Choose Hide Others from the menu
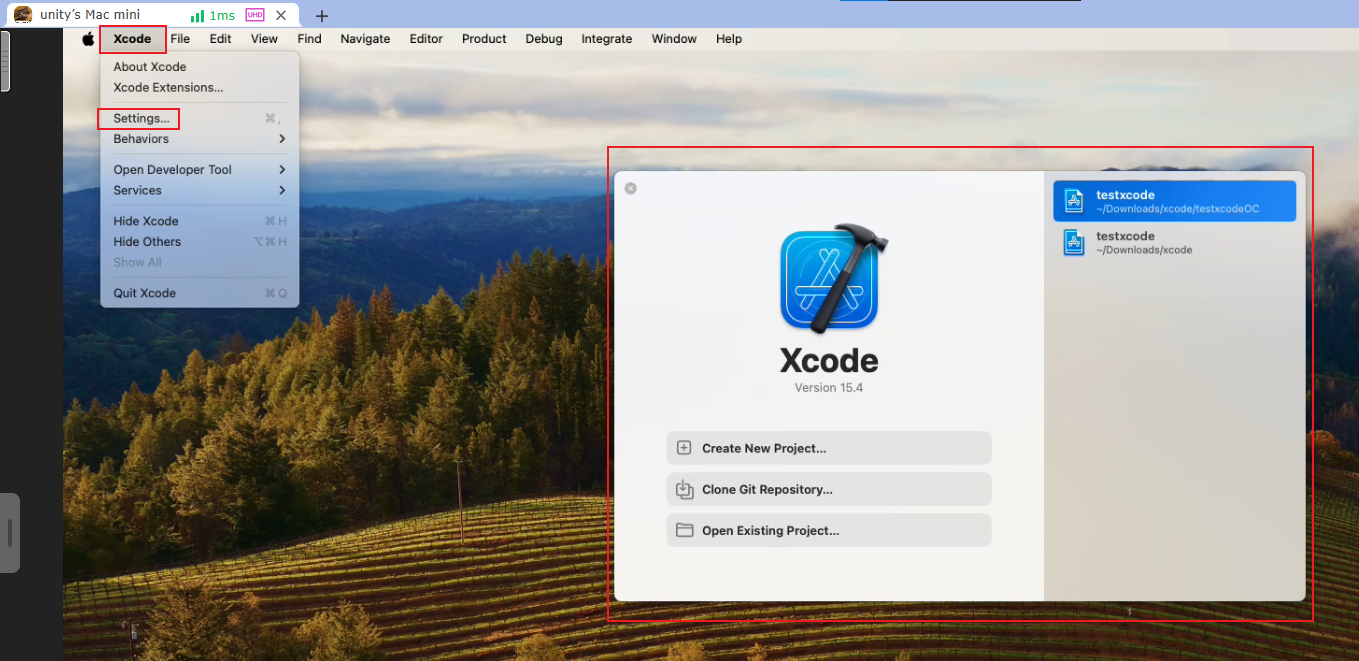 (200, 242)
